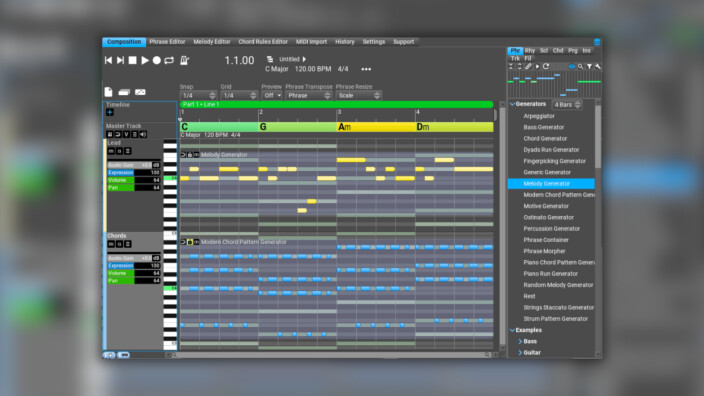Change the Snap value stepper

(212, 96)
